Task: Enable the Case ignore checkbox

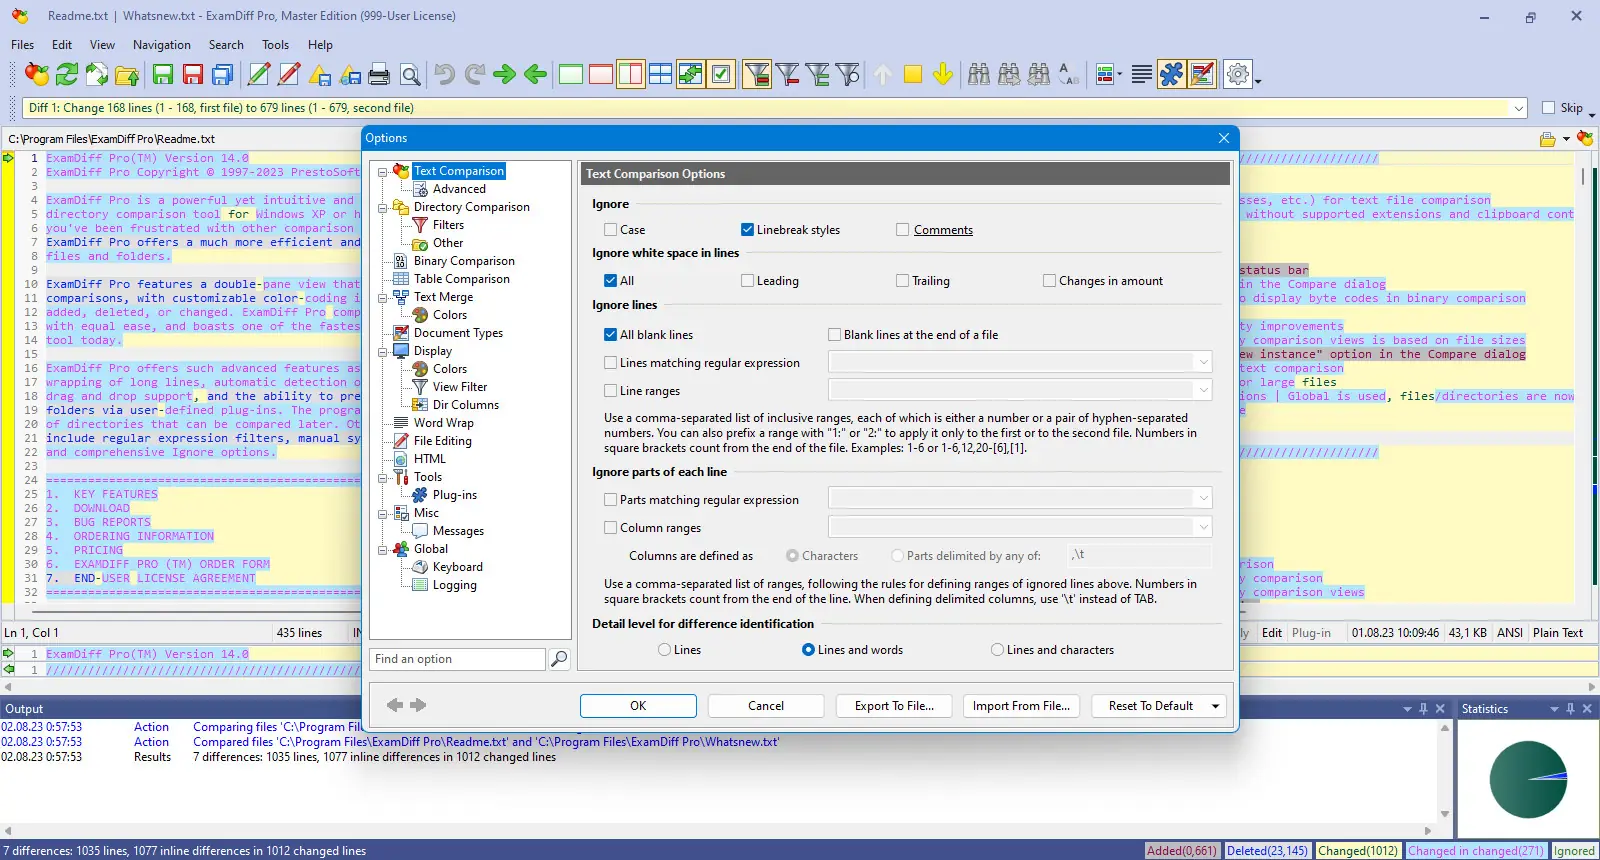Action: pos(610,230)
